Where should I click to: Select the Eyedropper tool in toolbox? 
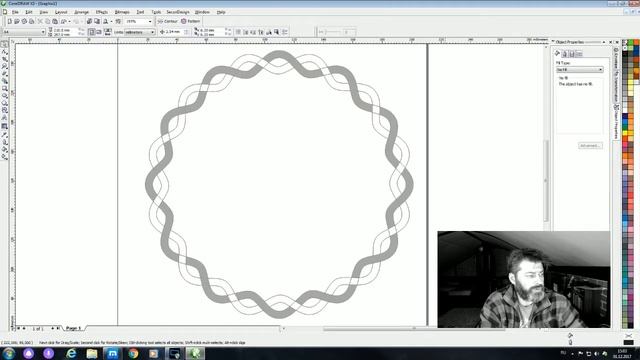[x=4, y=134]
